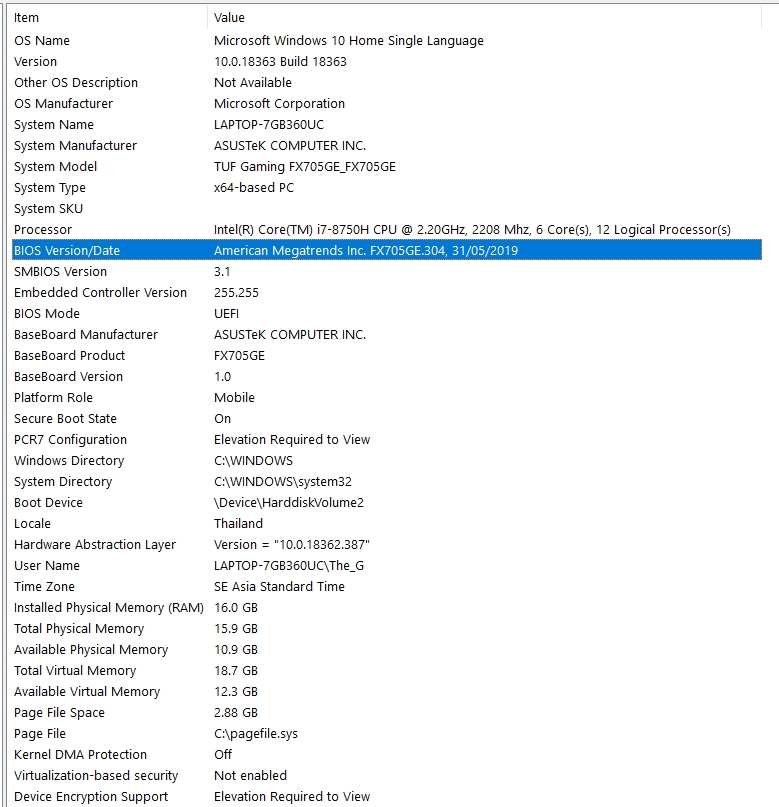This screenshot has height=807, width=779.
Task: Select the Installed Physical Memory (RAM) row
Action: [386, 608]
